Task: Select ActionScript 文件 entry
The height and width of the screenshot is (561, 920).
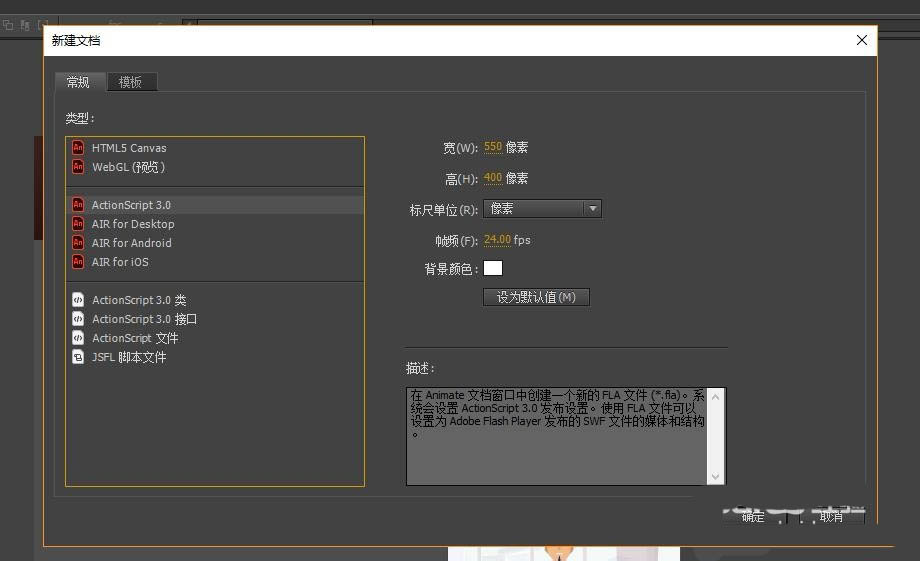Action: (215, 338)
